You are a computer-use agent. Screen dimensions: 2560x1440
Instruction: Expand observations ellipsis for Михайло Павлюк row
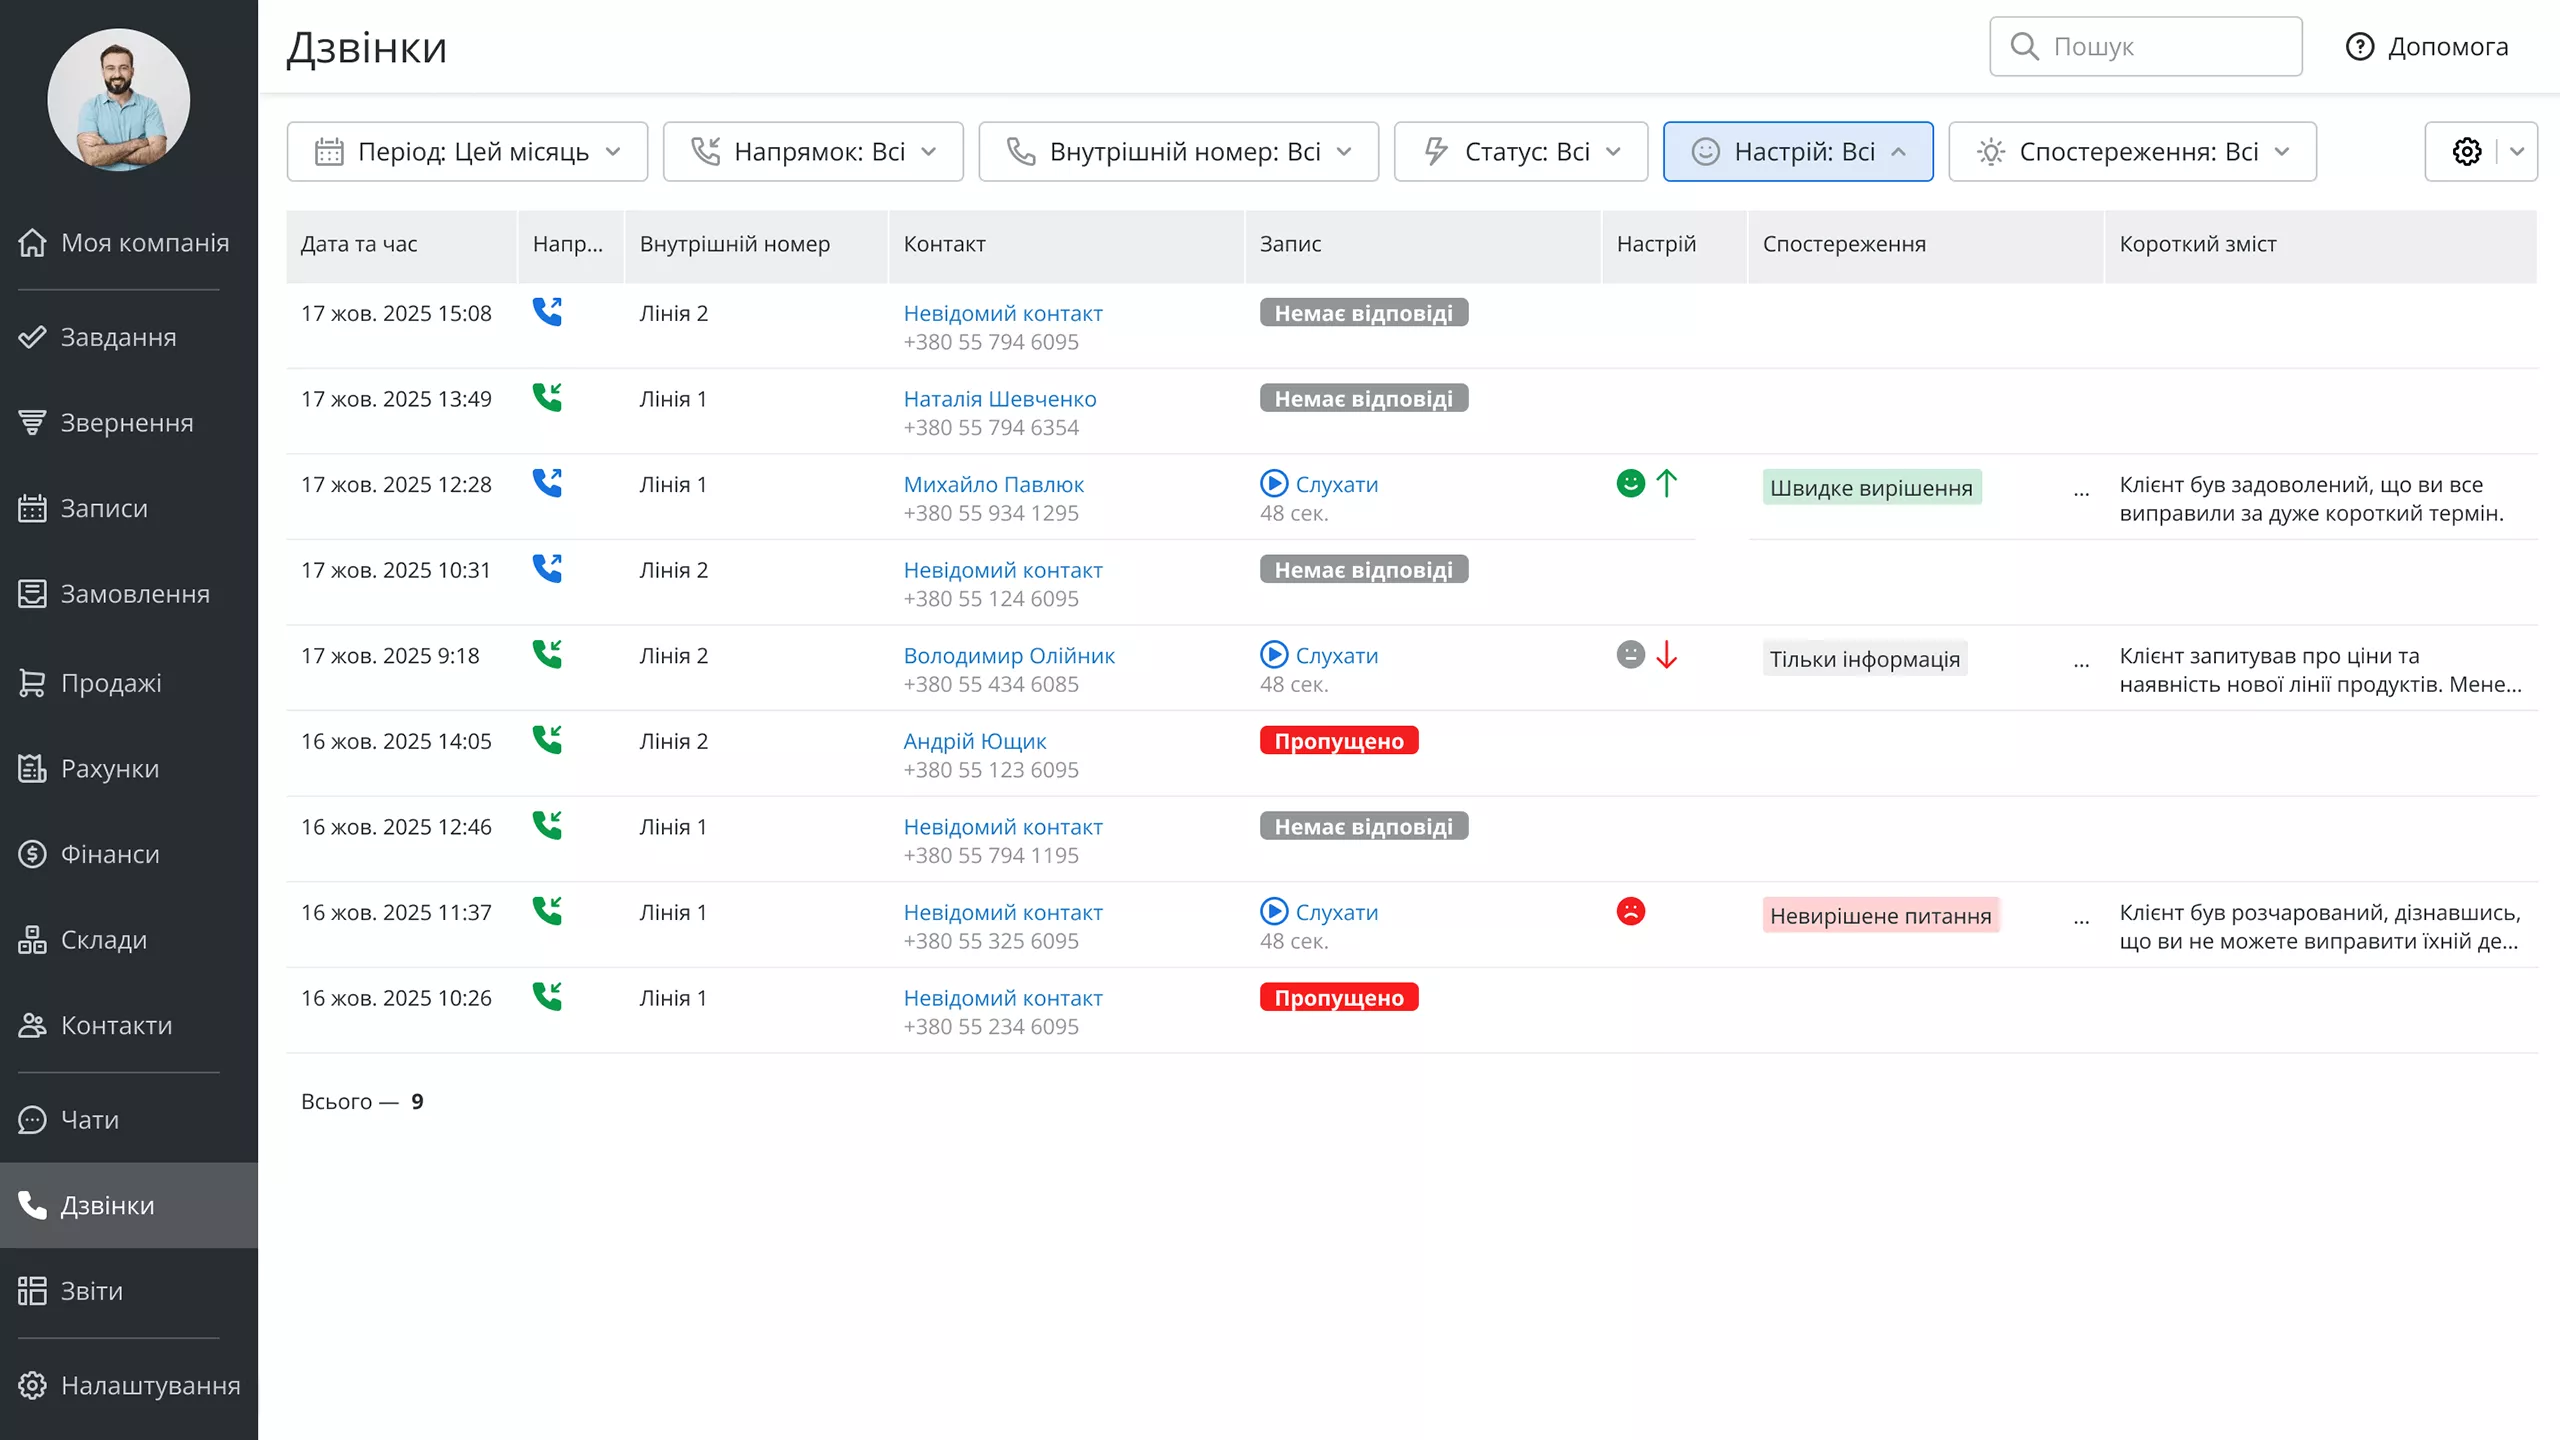click(2081, 491)
